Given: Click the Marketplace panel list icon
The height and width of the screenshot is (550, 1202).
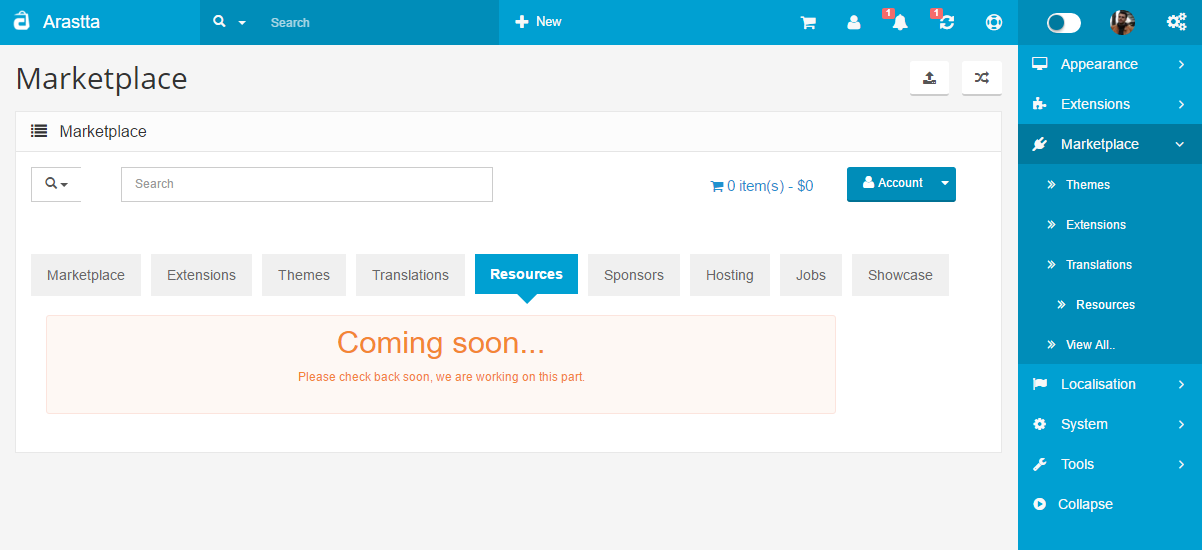Looking at the screenshot, I should point(39,131).
